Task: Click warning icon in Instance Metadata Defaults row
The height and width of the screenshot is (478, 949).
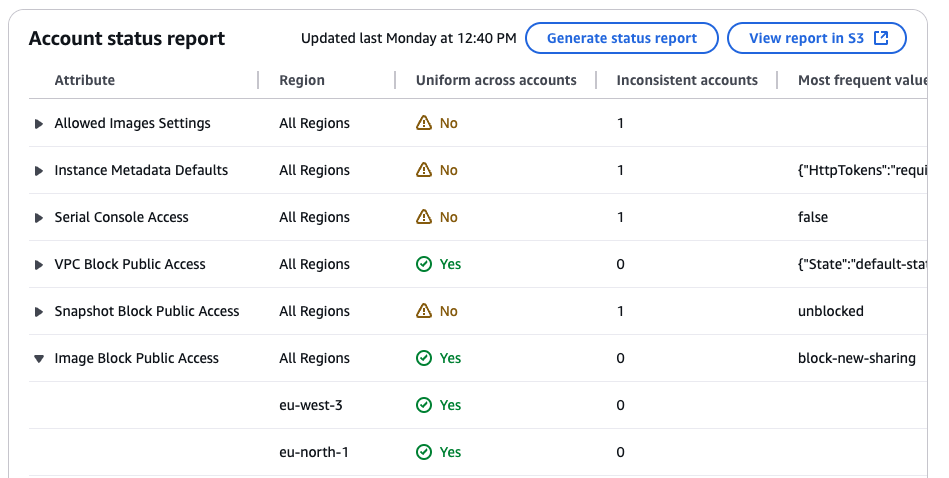Action: pos(424,170)
